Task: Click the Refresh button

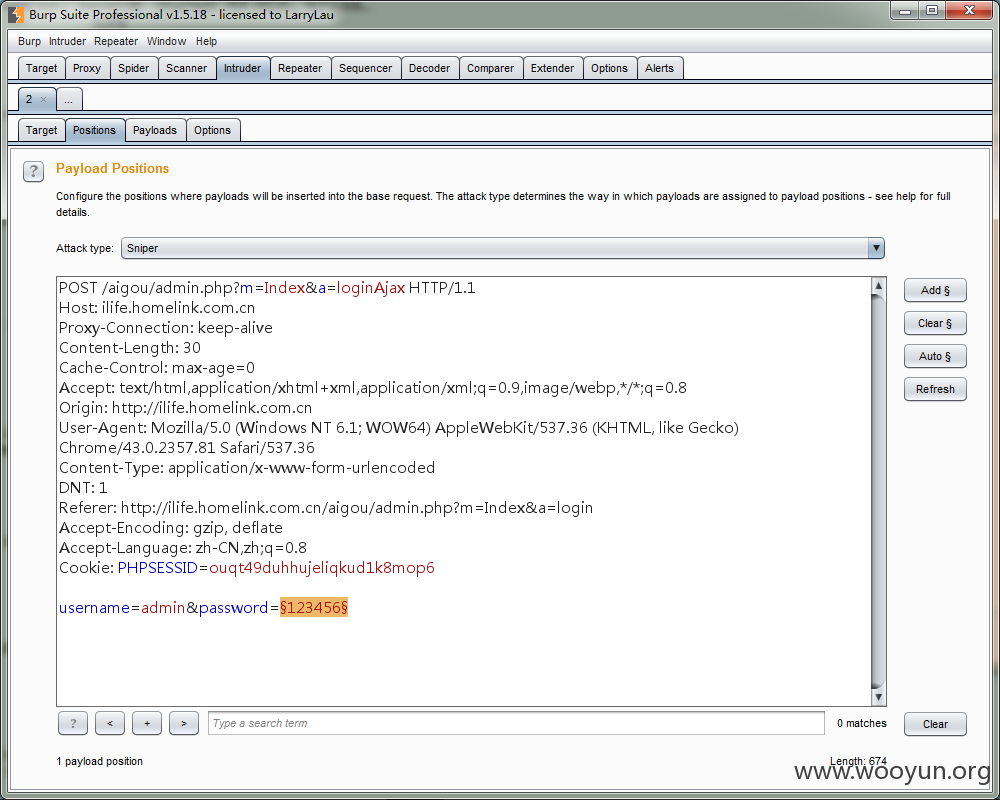Action: click(x=935, y=389)
